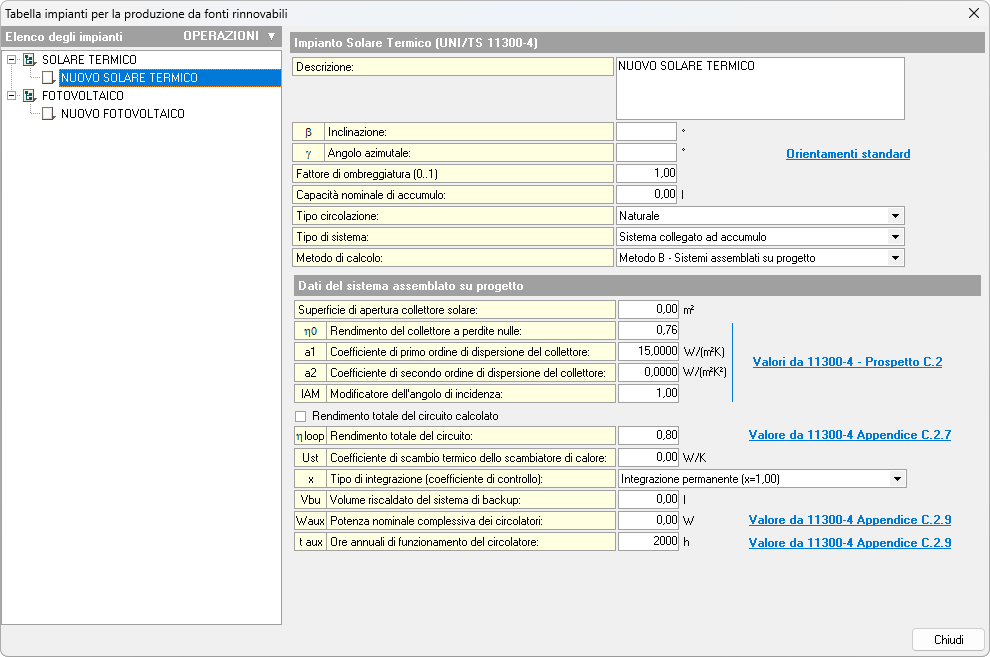Enable Rendimento totale del circuito calcolato checkbox
This screenshot has width=990, height=657.
(301, 416)
